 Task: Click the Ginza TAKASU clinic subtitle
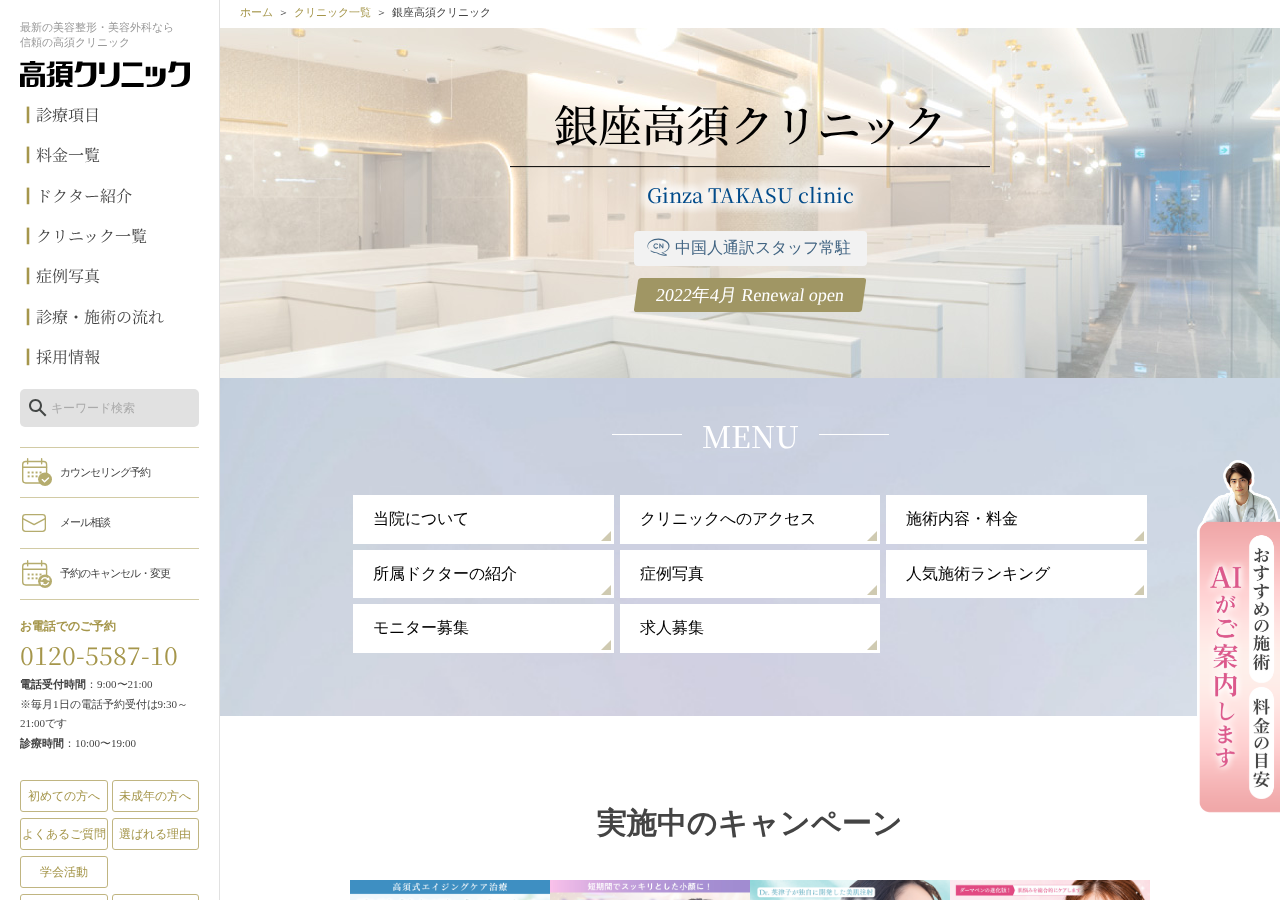pyautogui.click(x=750, y=195)
